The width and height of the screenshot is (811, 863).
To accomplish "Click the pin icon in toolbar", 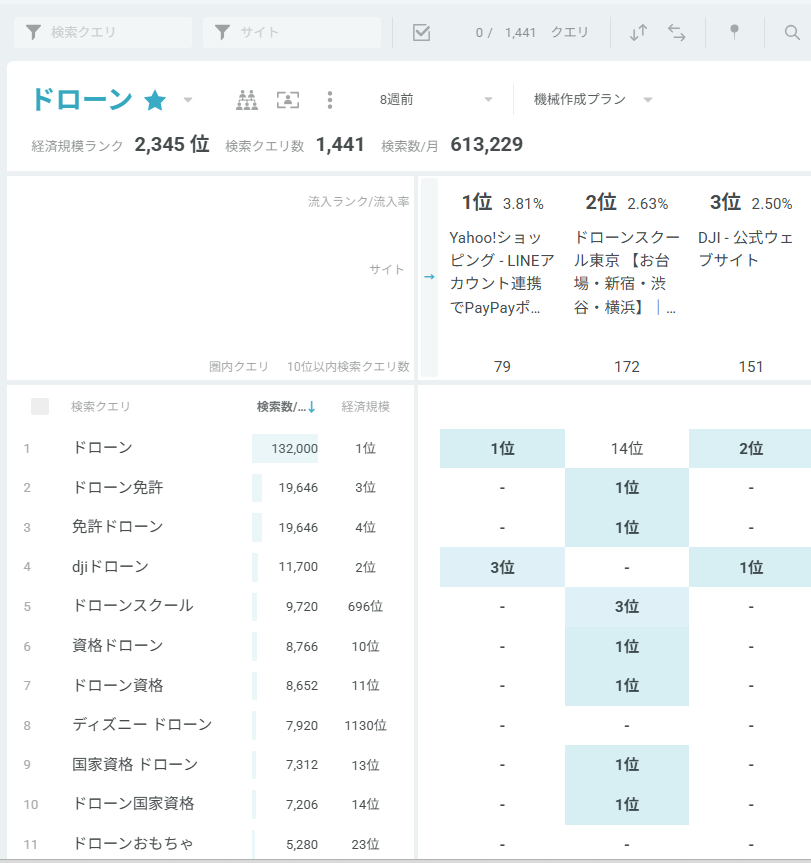I will point(734,32).
